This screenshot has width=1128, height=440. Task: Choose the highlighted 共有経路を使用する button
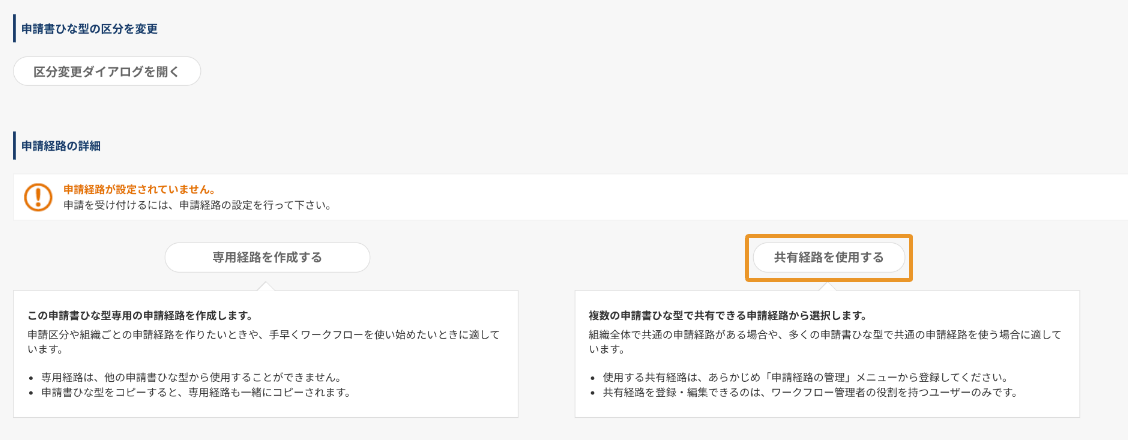[829, 257]
